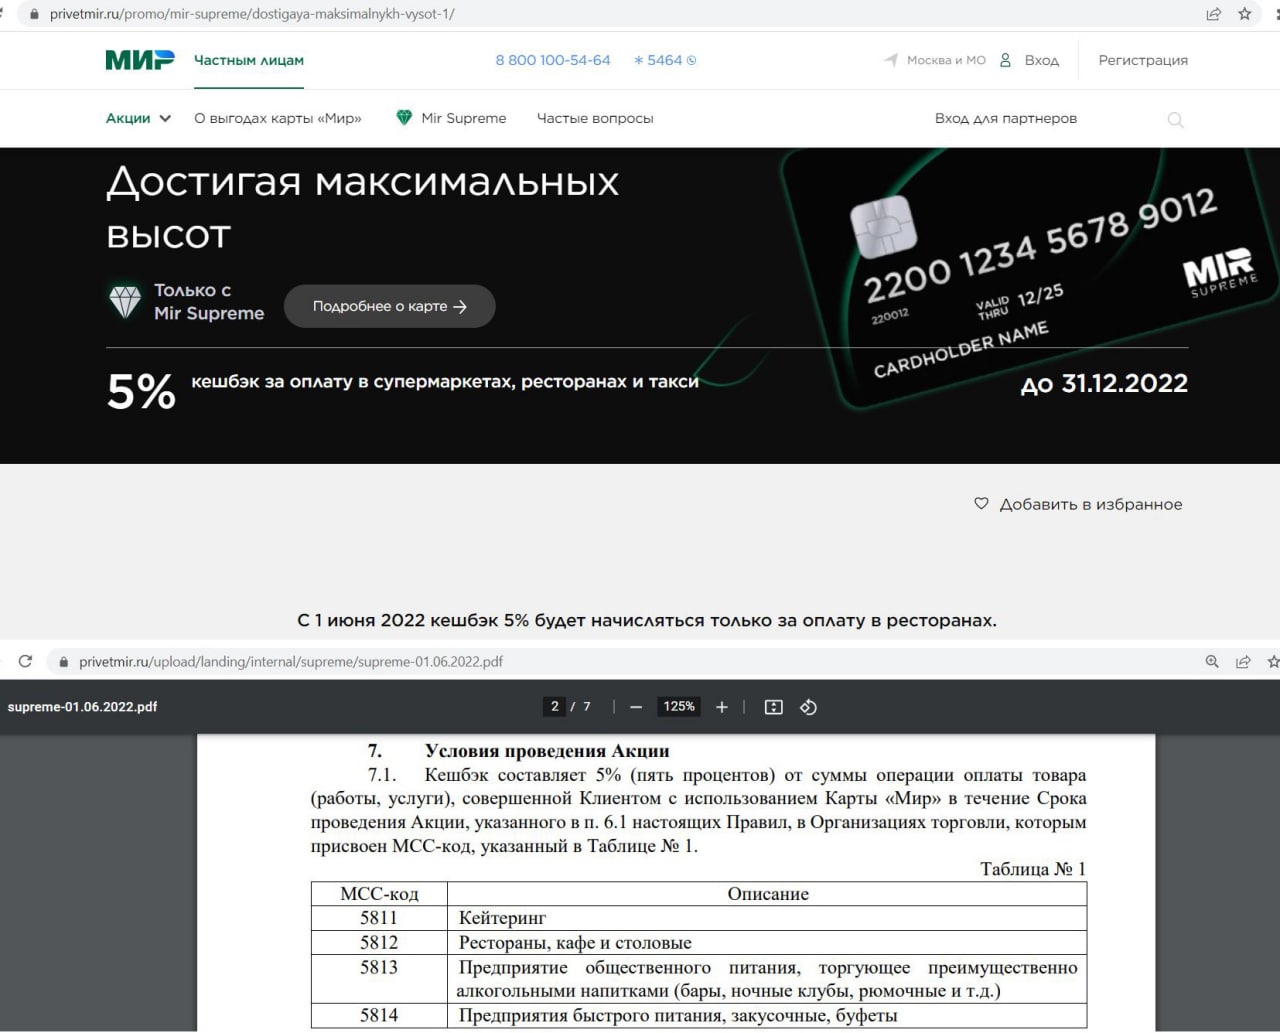Change the city from Москва и МО
This screenshot has height=1033, width=1280.
click(935, 60)
